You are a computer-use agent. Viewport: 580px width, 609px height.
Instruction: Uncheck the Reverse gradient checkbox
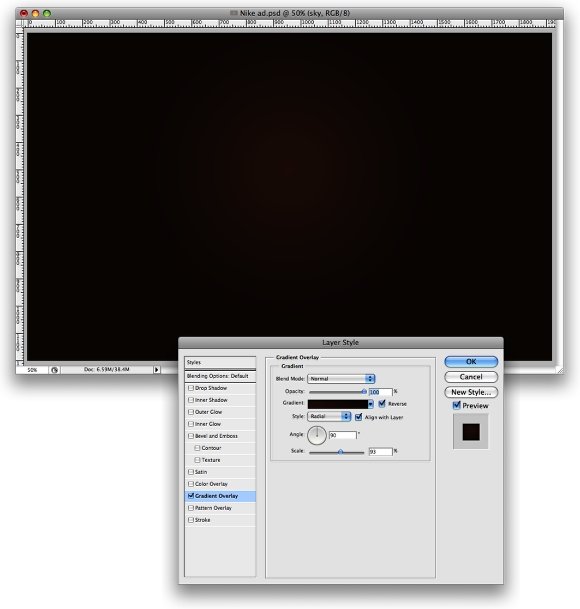click(x=382, y=404)
